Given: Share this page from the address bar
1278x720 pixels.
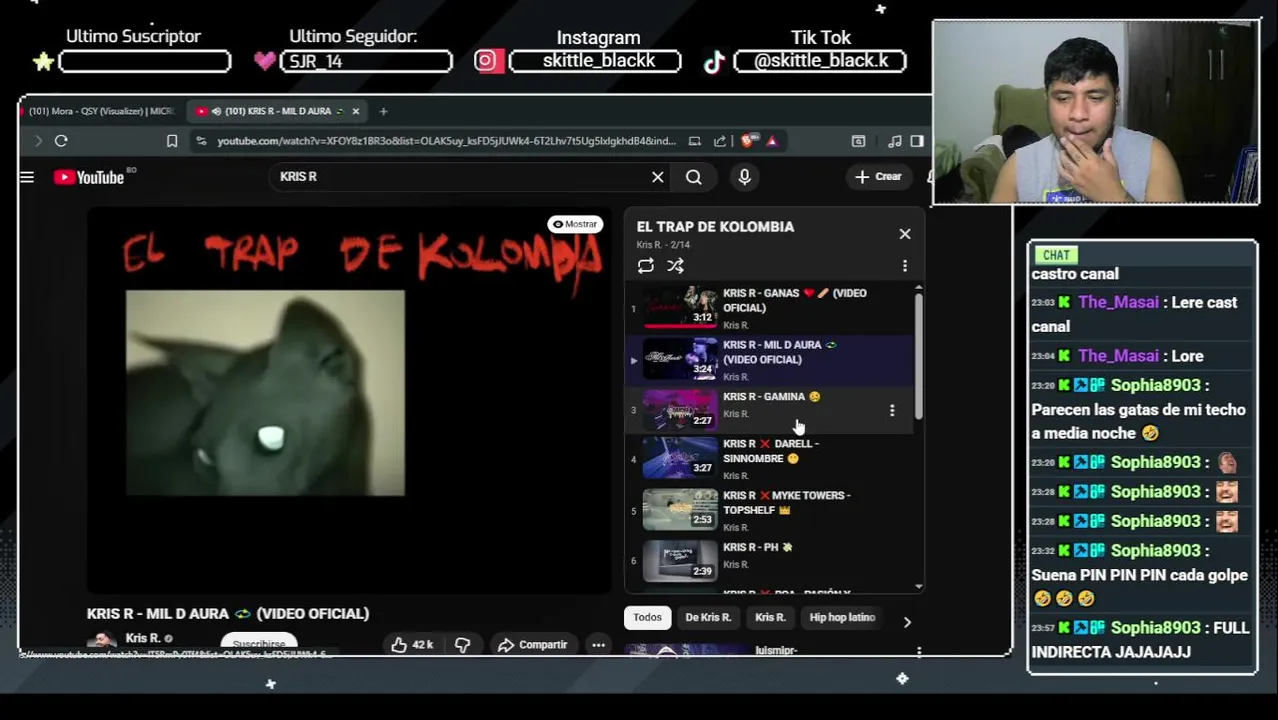Looking at the screenshot, I should click(720, 141).
